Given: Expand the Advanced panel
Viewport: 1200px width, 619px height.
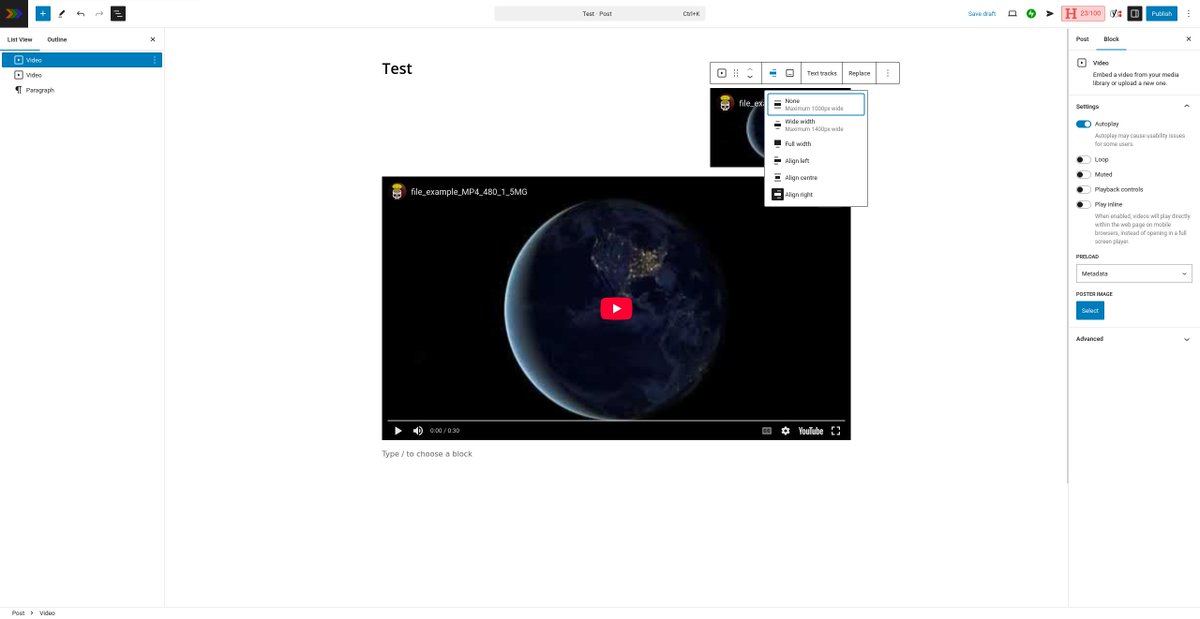Looking at the screenshot, I should [1134, 339].
